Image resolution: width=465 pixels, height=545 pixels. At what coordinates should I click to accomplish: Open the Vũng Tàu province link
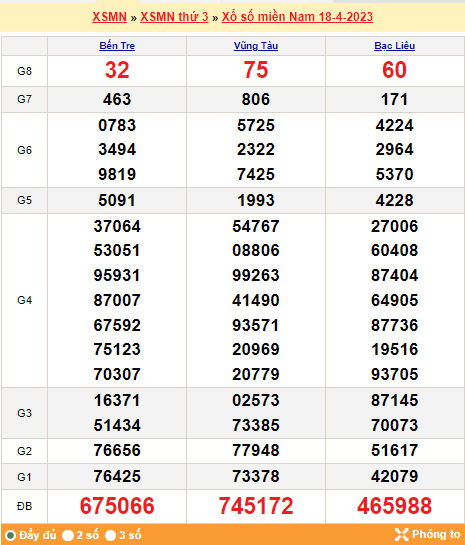click(x=256, y=46)
